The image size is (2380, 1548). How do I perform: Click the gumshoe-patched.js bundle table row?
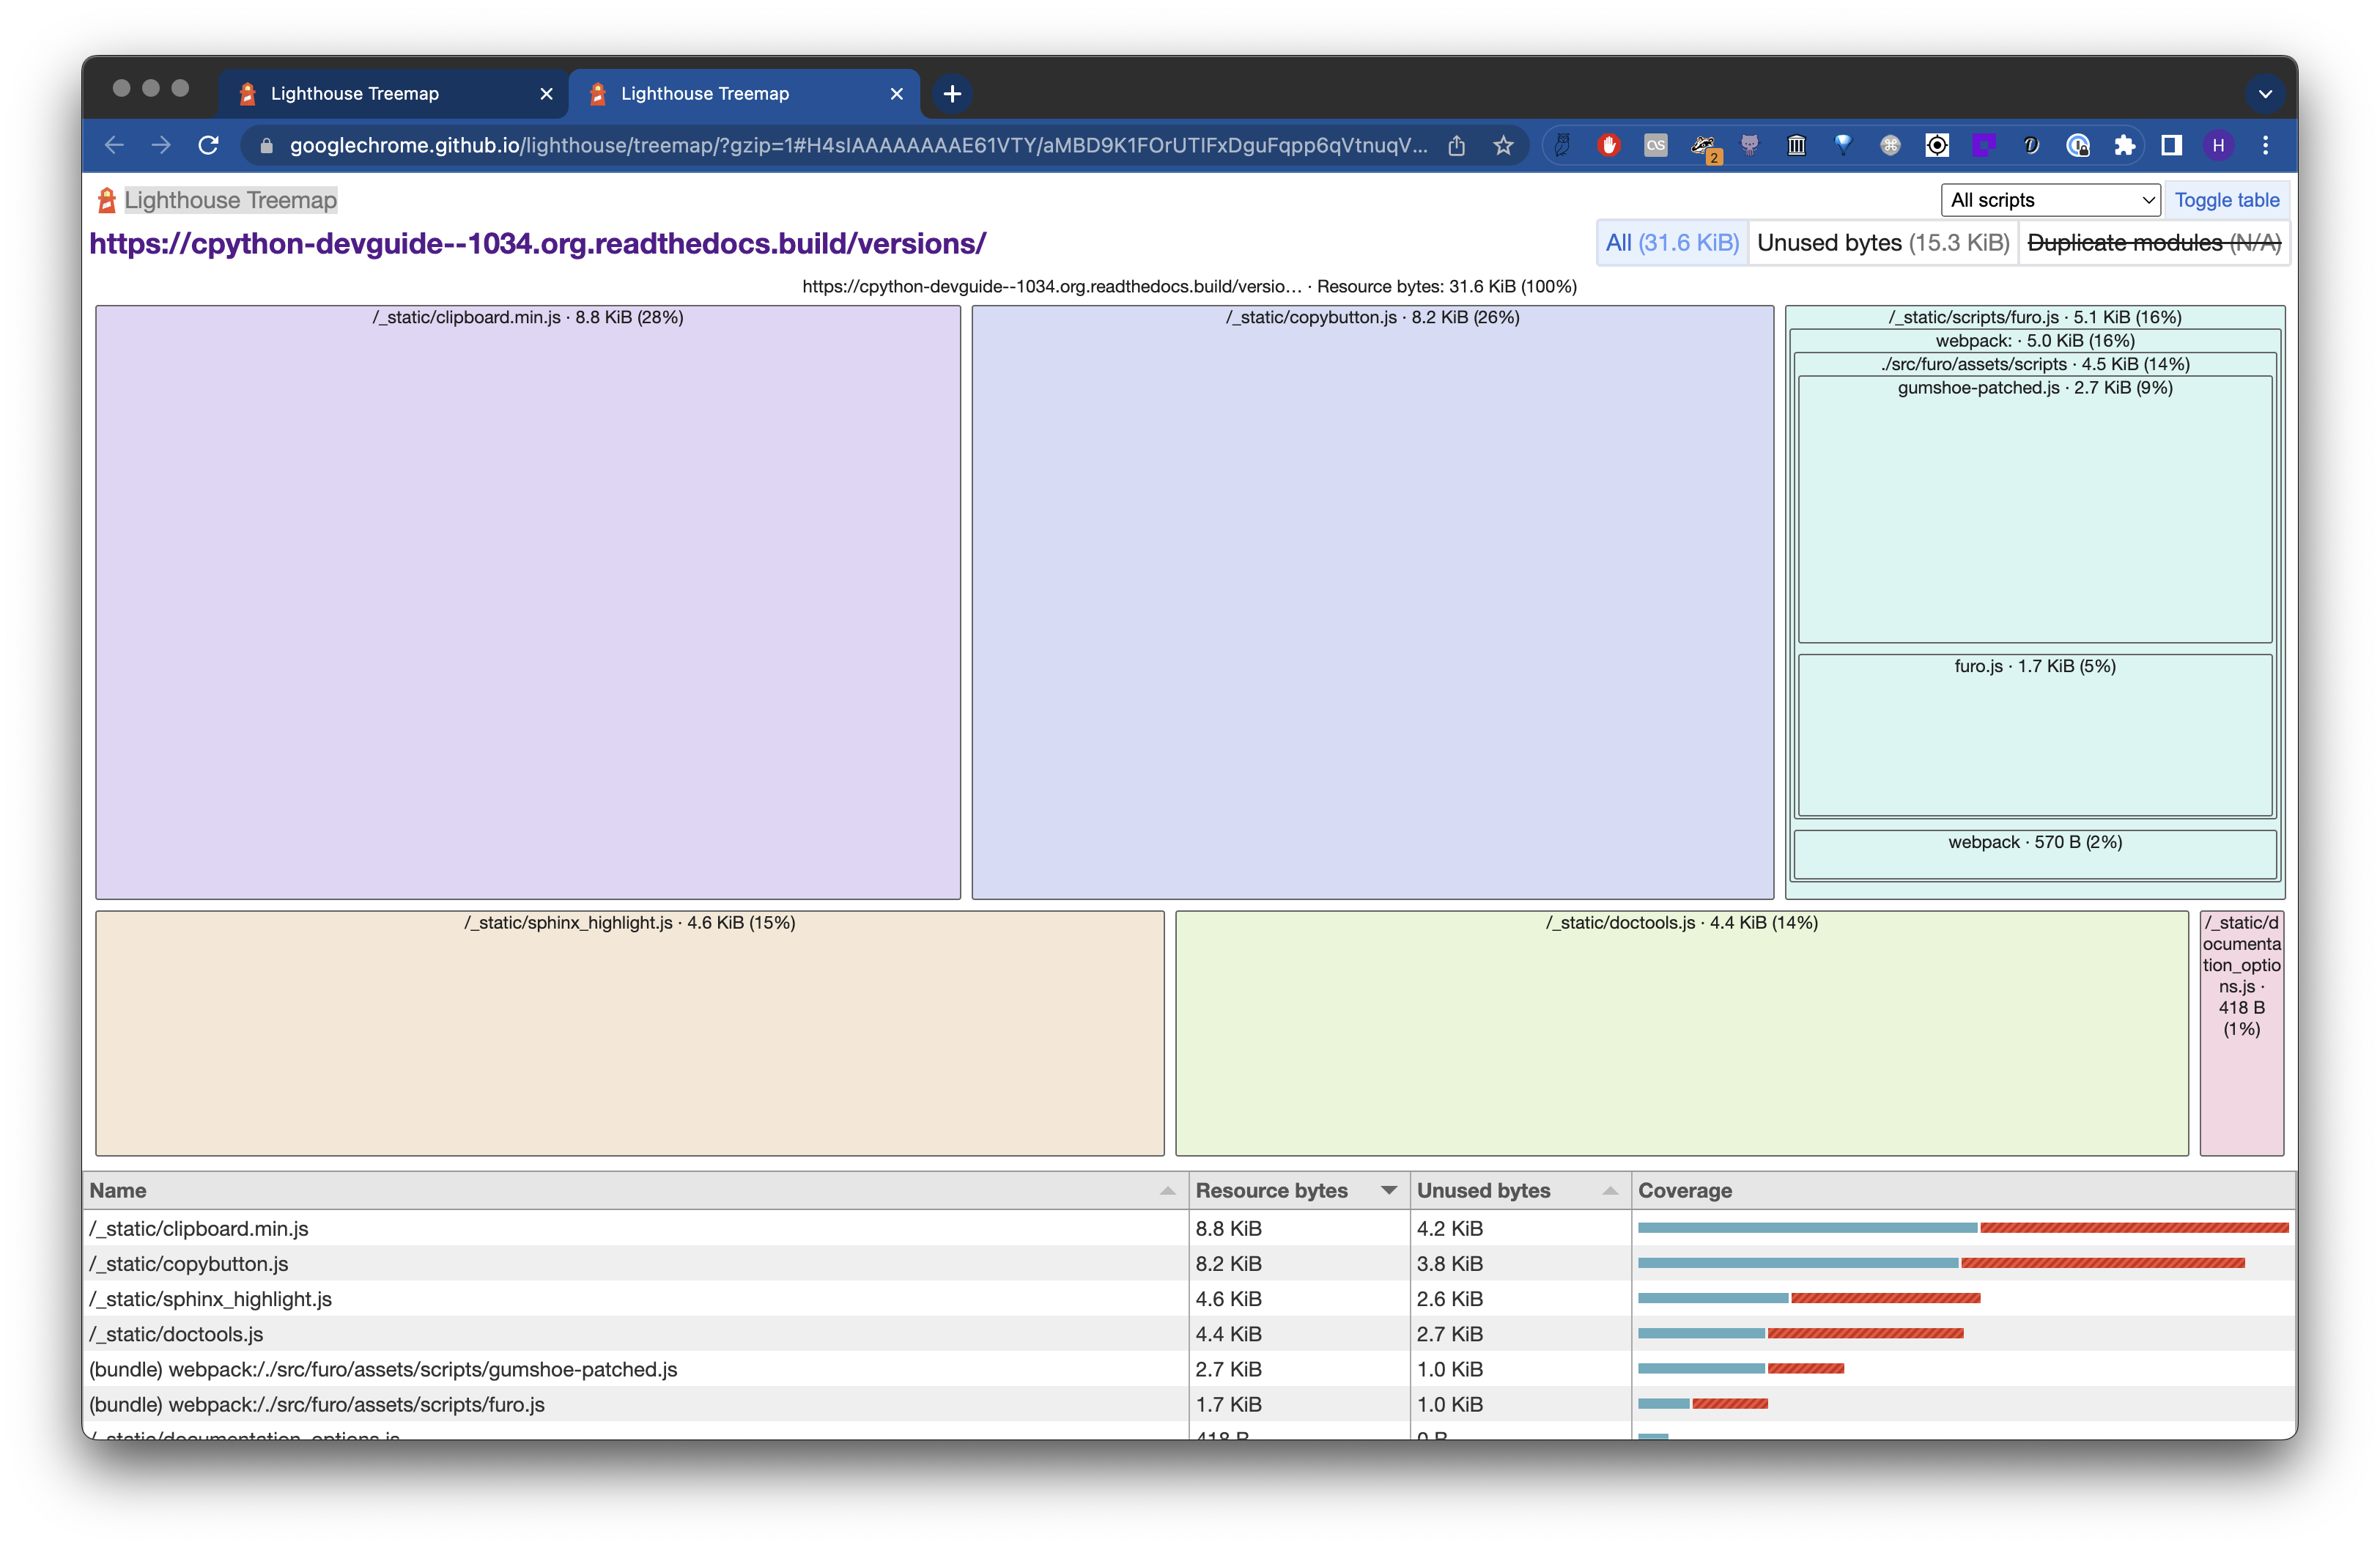click(1189, 1368)
